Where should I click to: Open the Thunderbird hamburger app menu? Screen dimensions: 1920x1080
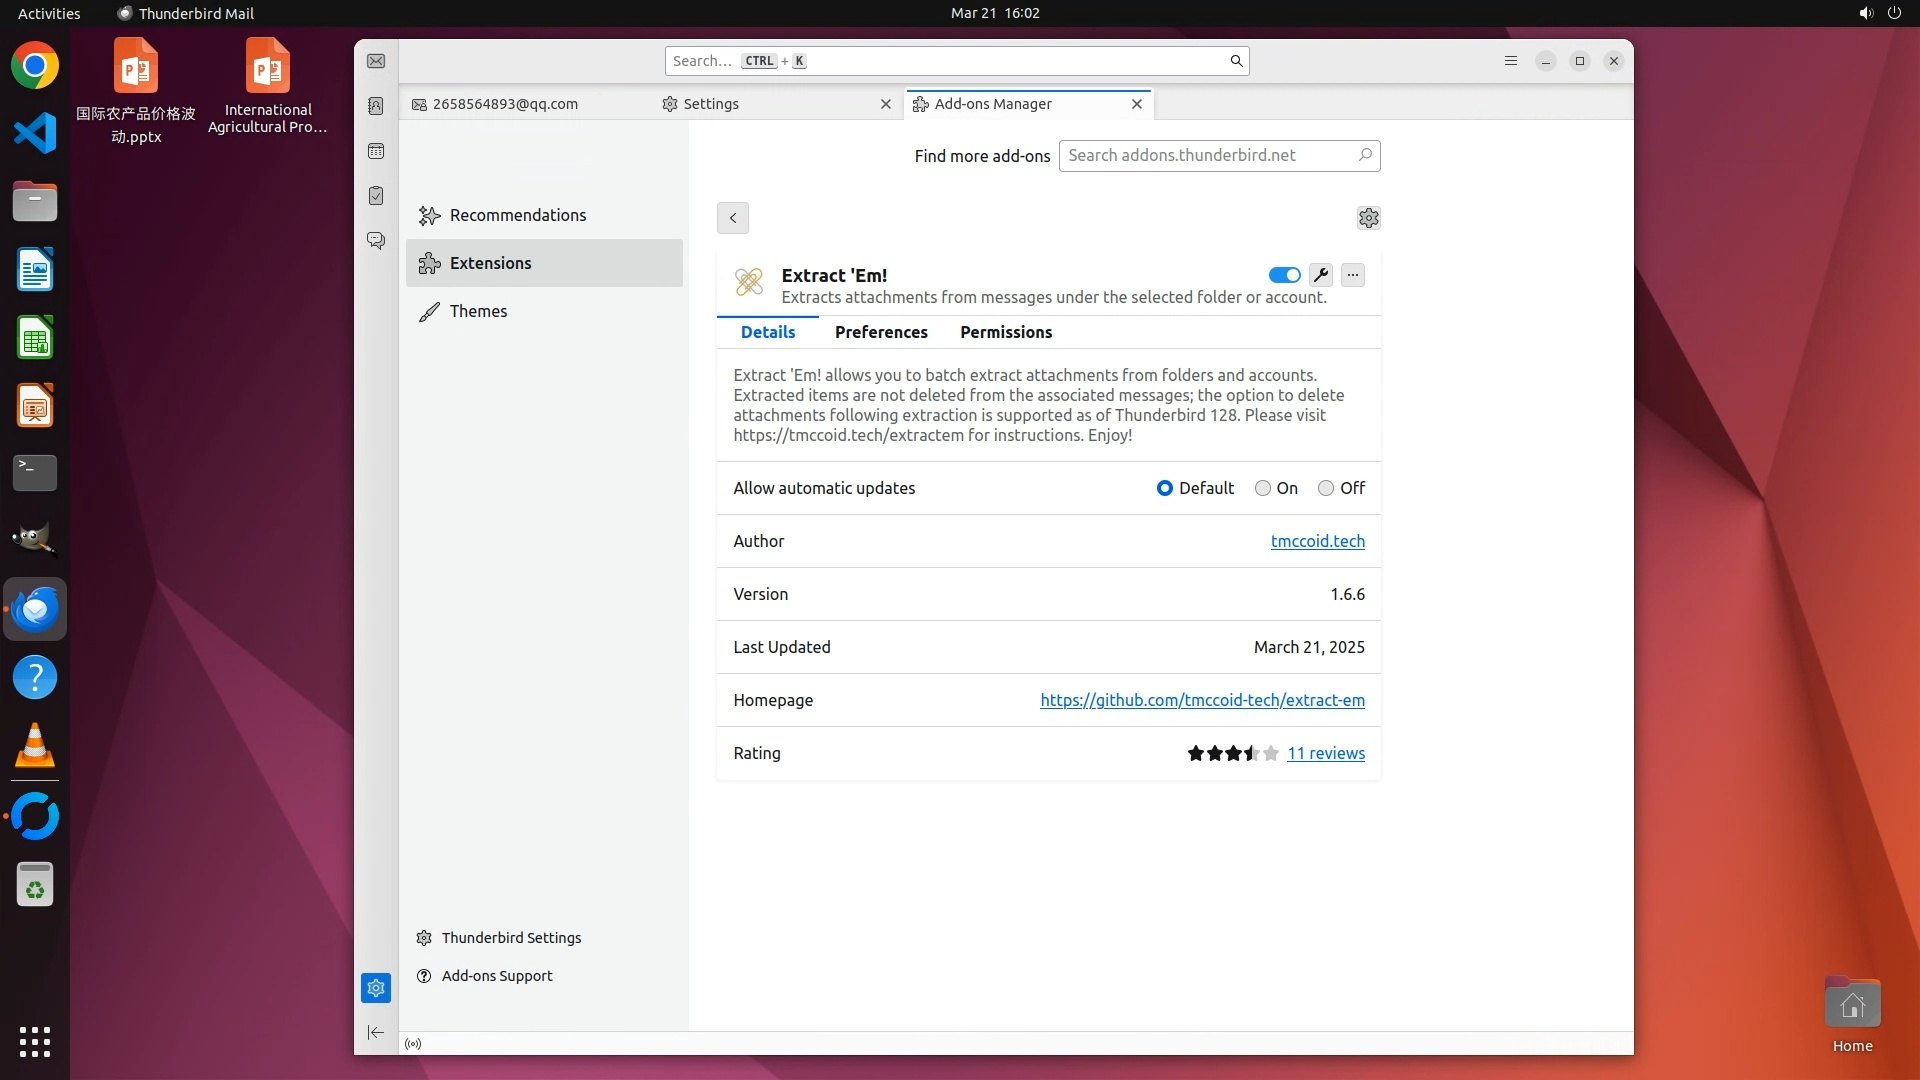[x=1511, y=61]
